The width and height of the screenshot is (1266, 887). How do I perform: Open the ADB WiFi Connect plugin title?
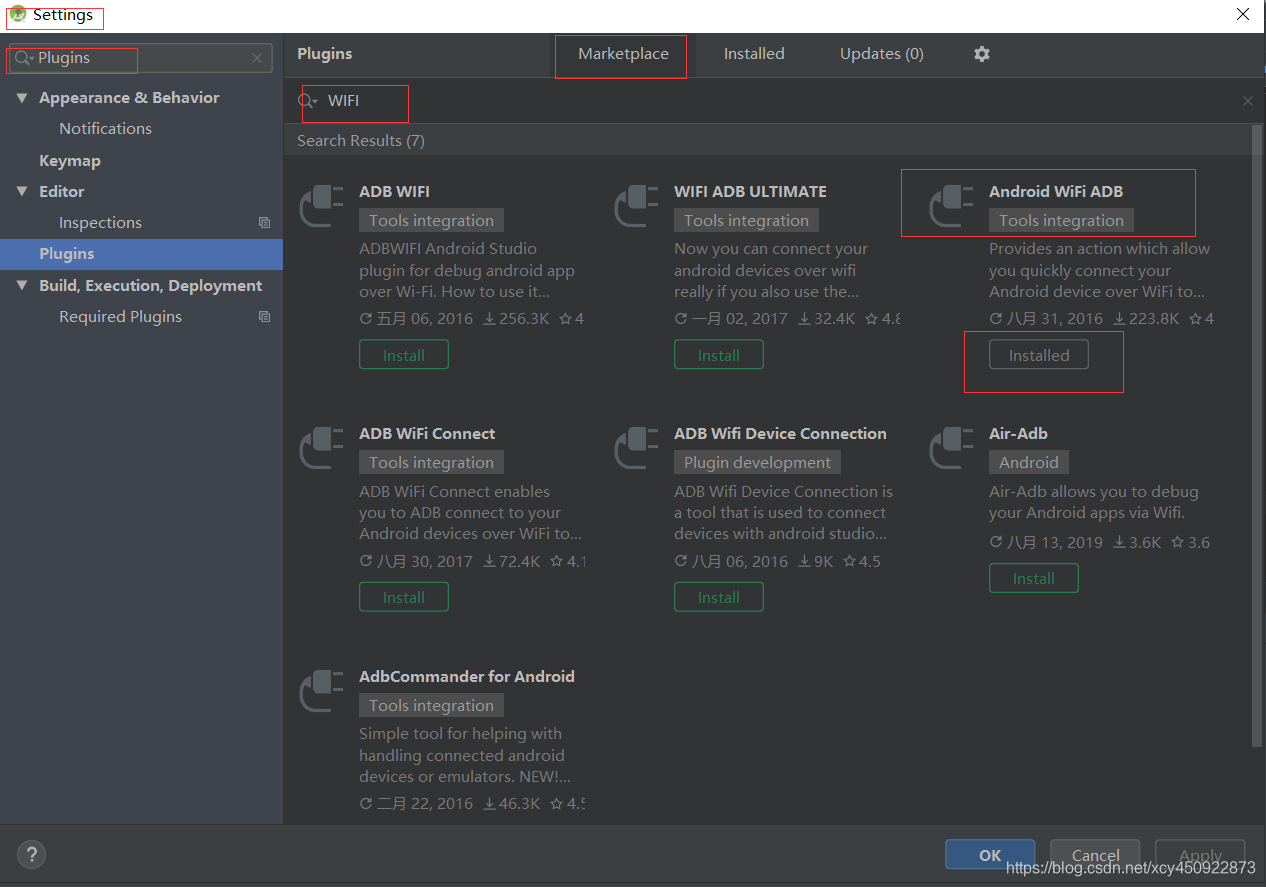point(427,434)
